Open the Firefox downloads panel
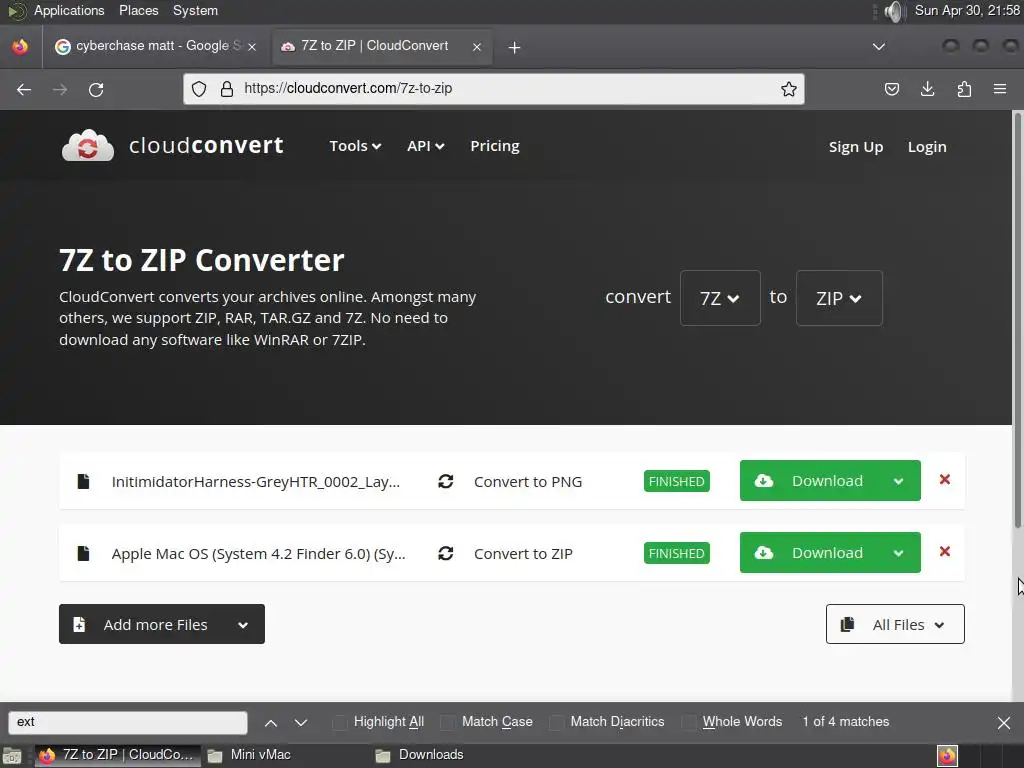1024x768 pixels. click(x=927, y=89)
